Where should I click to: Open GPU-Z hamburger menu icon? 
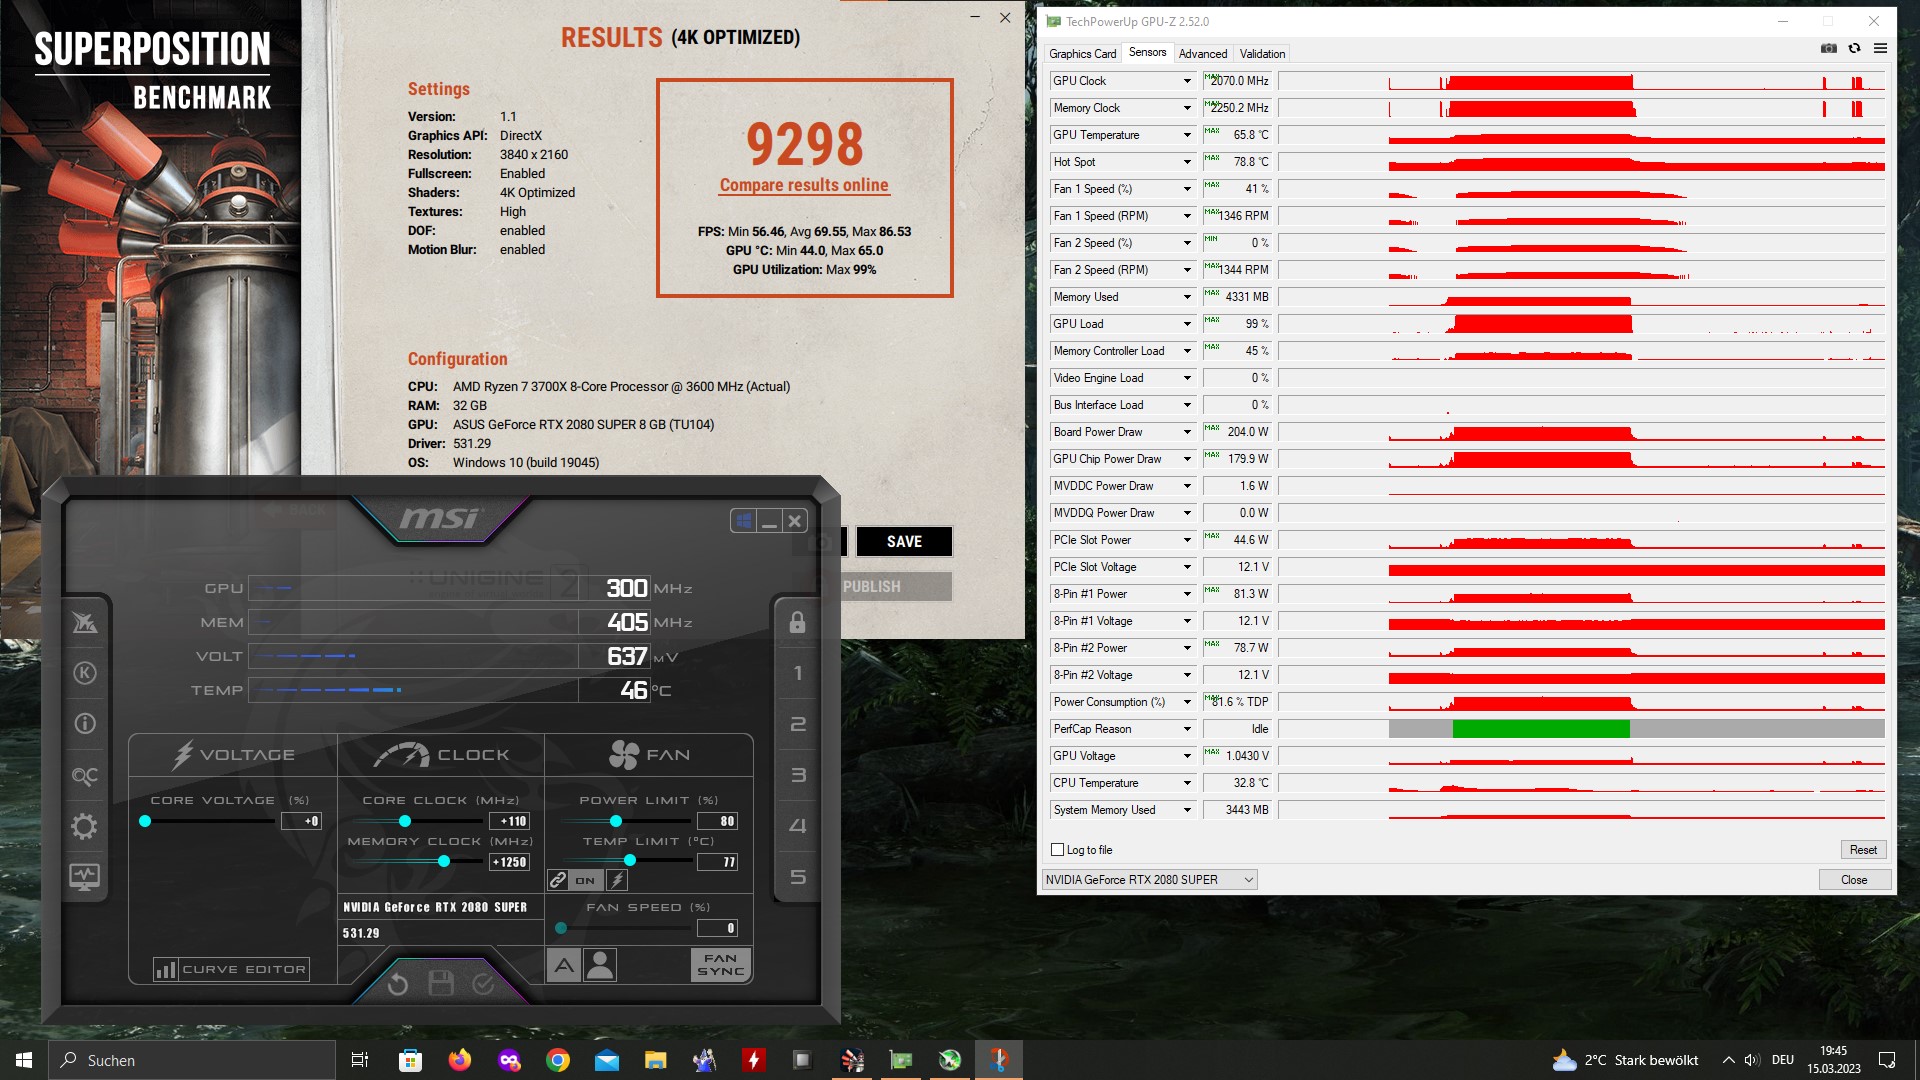1880,48
